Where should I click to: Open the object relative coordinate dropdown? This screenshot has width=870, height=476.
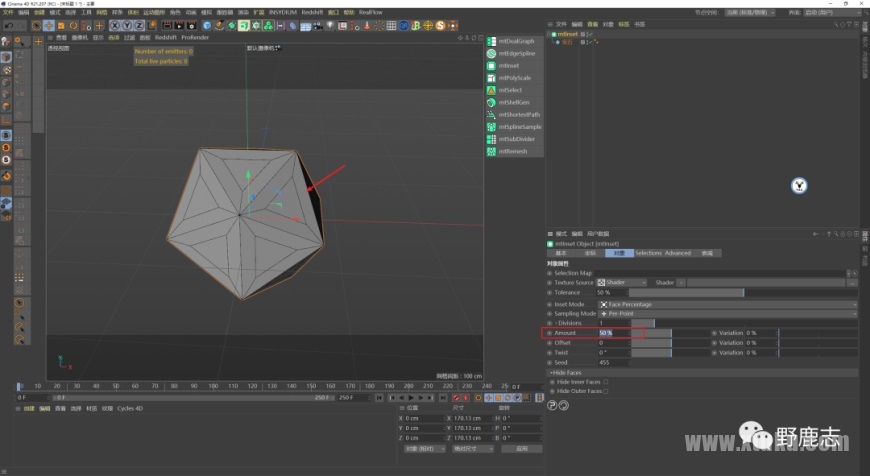(424, 448)
